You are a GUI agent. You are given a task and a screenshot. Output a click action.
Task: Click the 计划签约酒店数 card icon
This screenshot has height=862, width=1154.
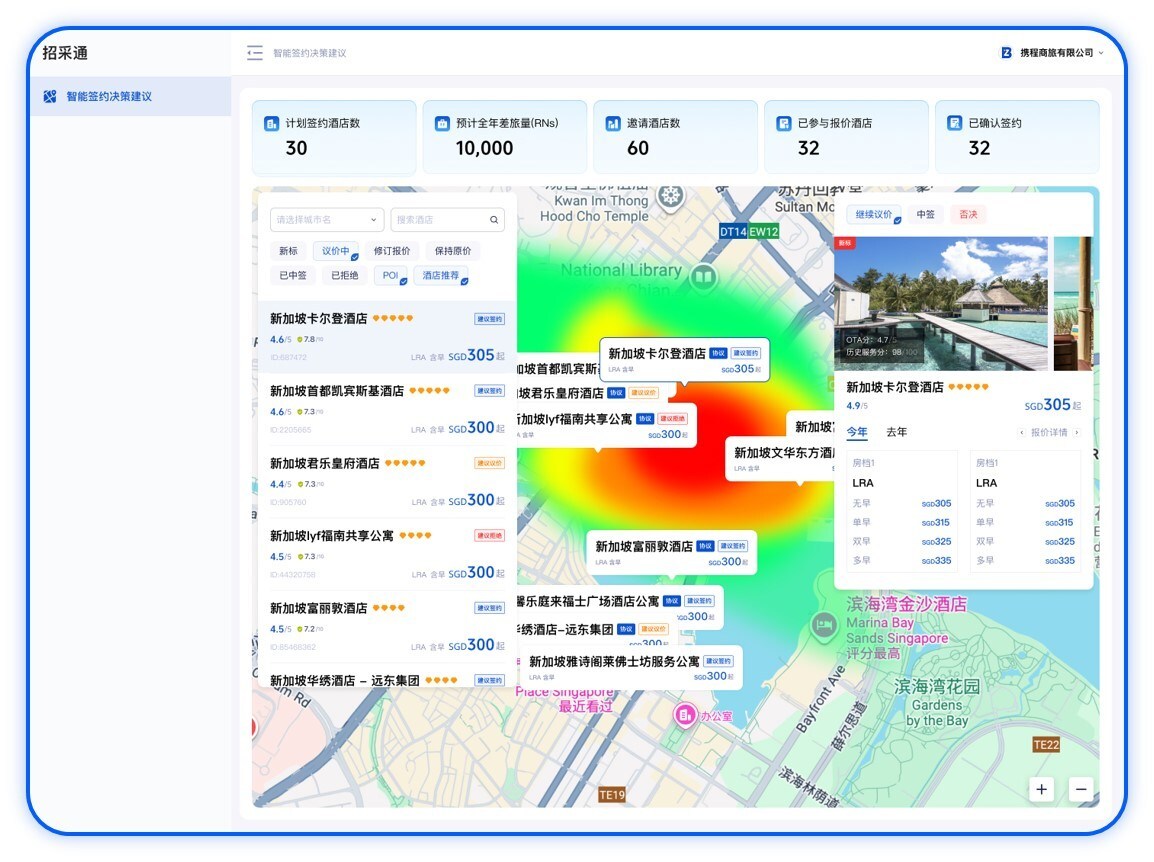tap(271, 124)
